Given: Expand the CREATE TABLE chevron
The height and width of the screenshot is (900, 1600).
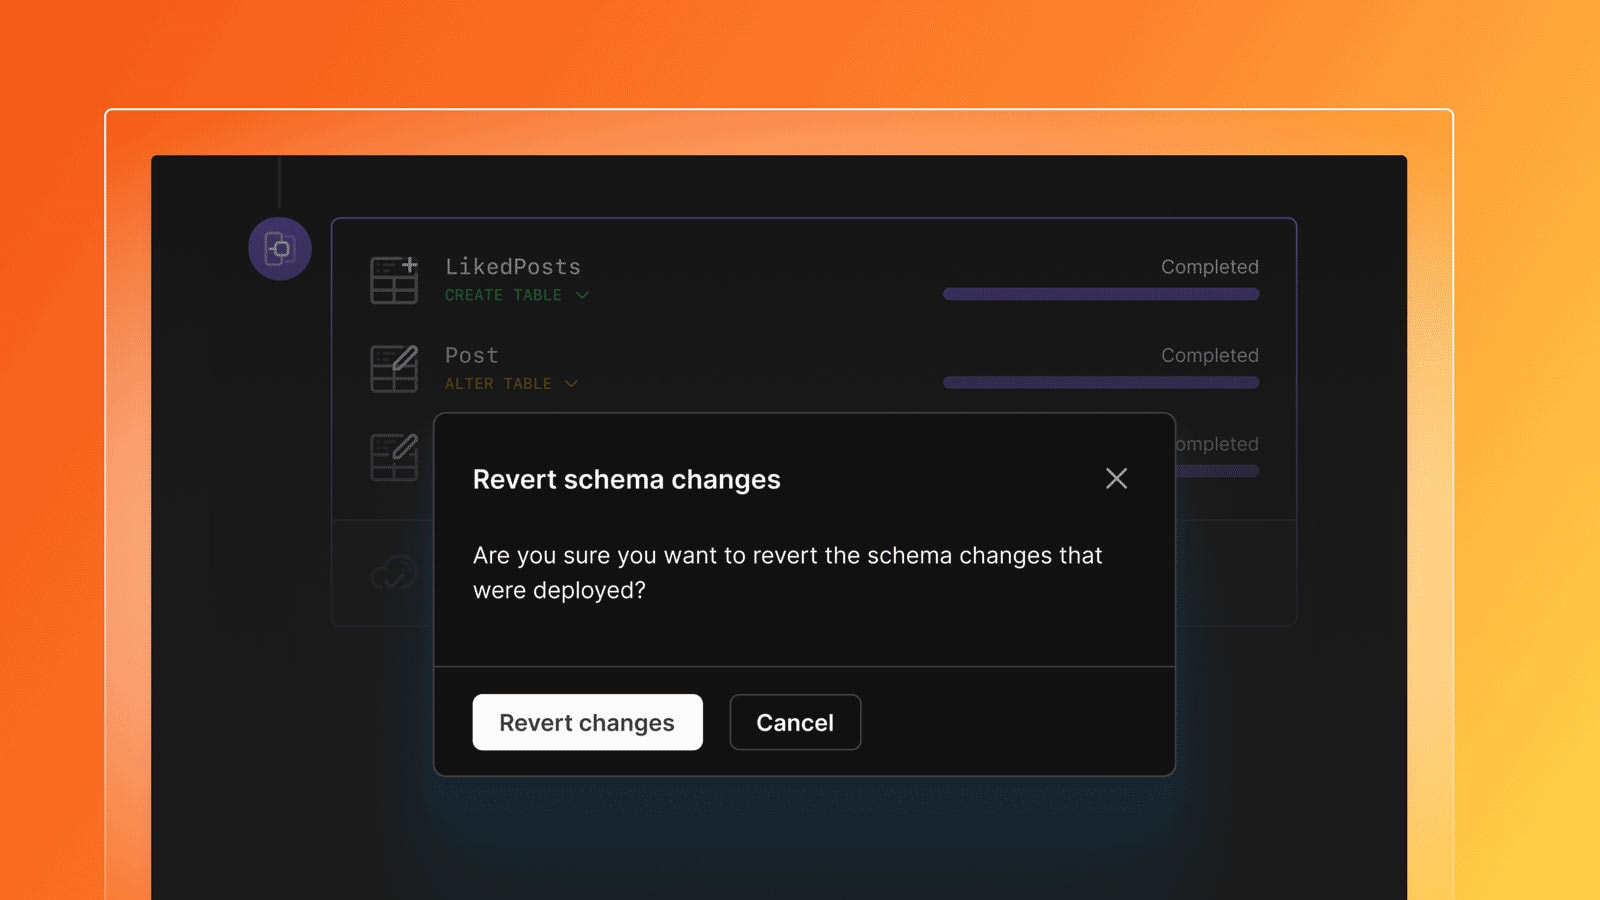Looking at the screenshot, I should (582, 295).
